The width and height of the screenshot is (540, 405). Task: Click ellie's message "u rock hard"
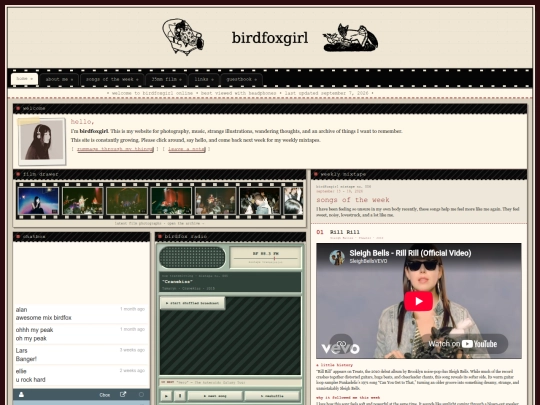(31, 380)
